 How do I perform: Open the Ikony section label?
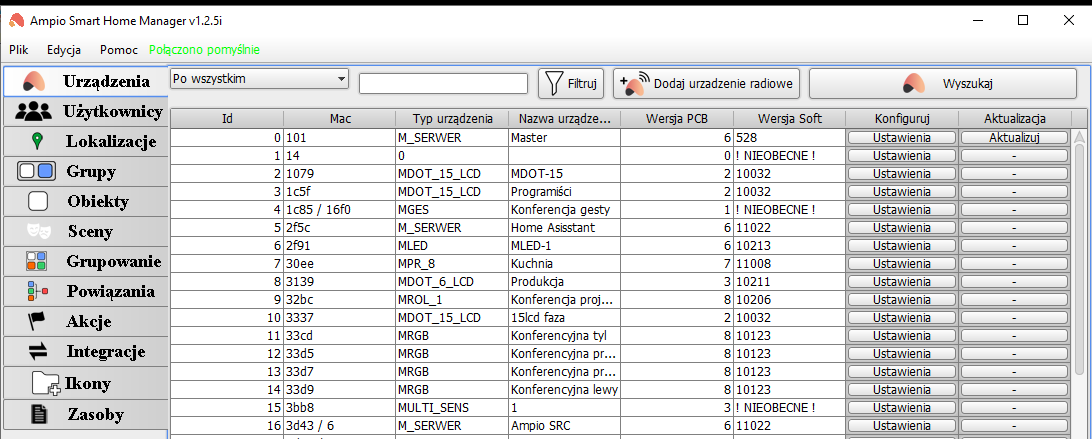pos(88,383)
